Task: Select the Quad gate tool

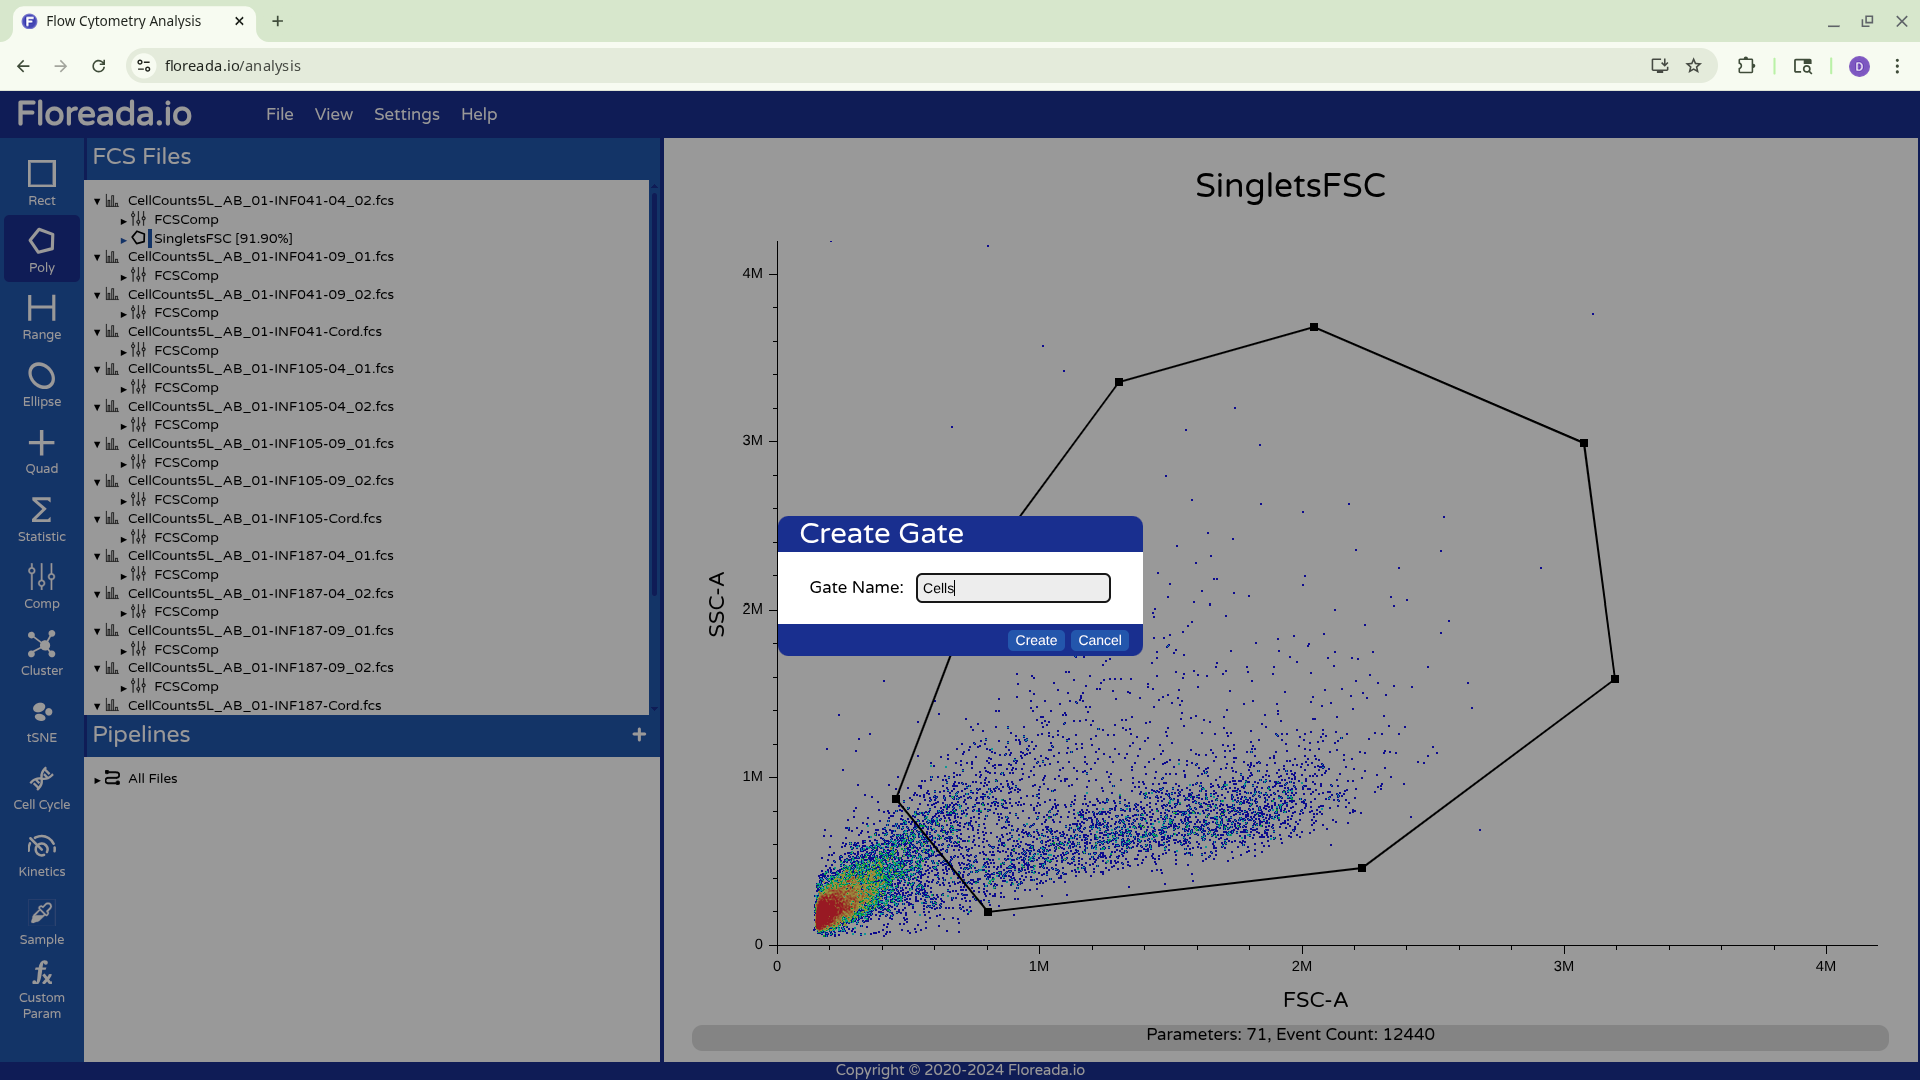Action: click(41, 452)
